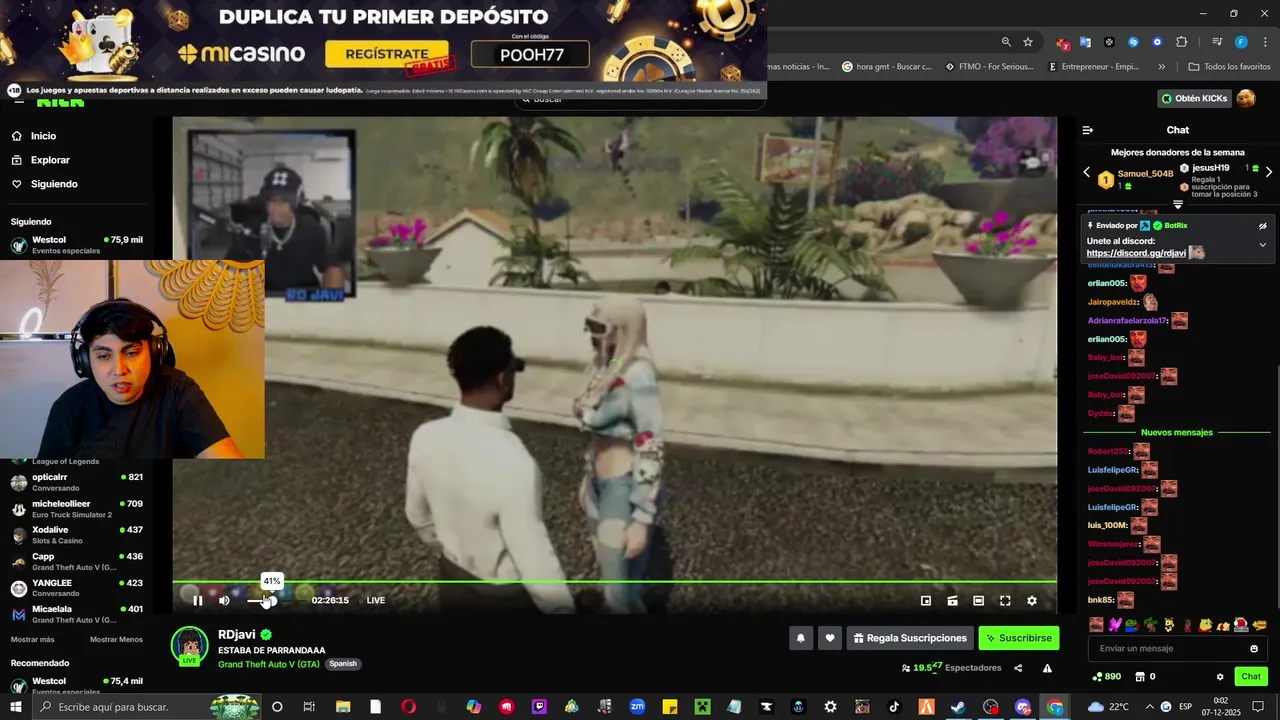Open mini player mode icon
This screenshot has width=1280, height=720.
click(926, 600)
